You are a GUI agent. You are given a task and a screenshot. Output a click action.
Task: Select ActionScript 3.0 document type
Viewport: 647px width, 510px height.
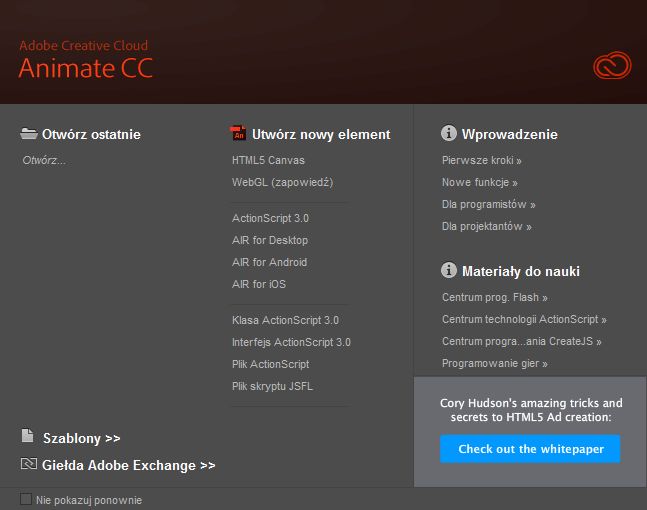pos(270,218)
